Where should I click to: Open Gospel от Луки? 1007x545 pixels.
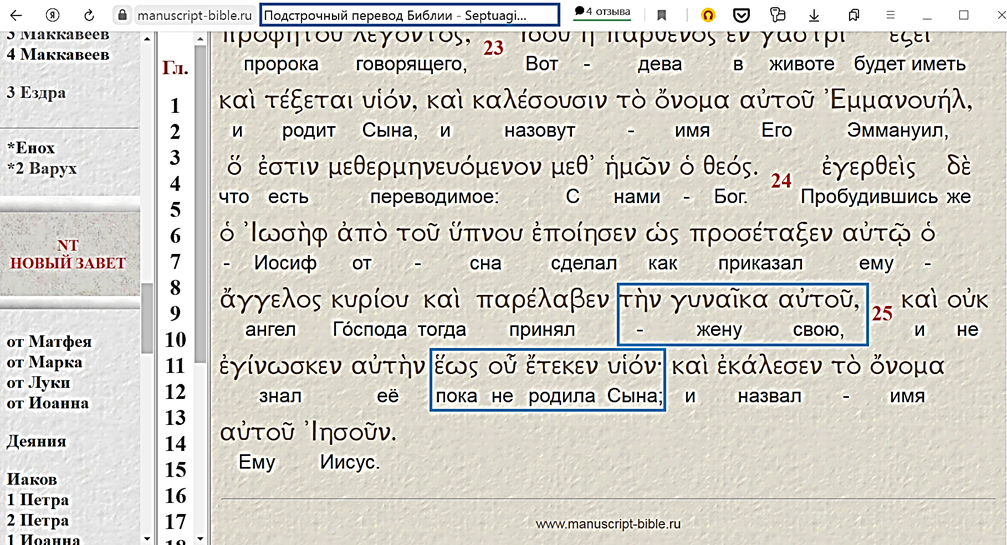tap(39, 383)
